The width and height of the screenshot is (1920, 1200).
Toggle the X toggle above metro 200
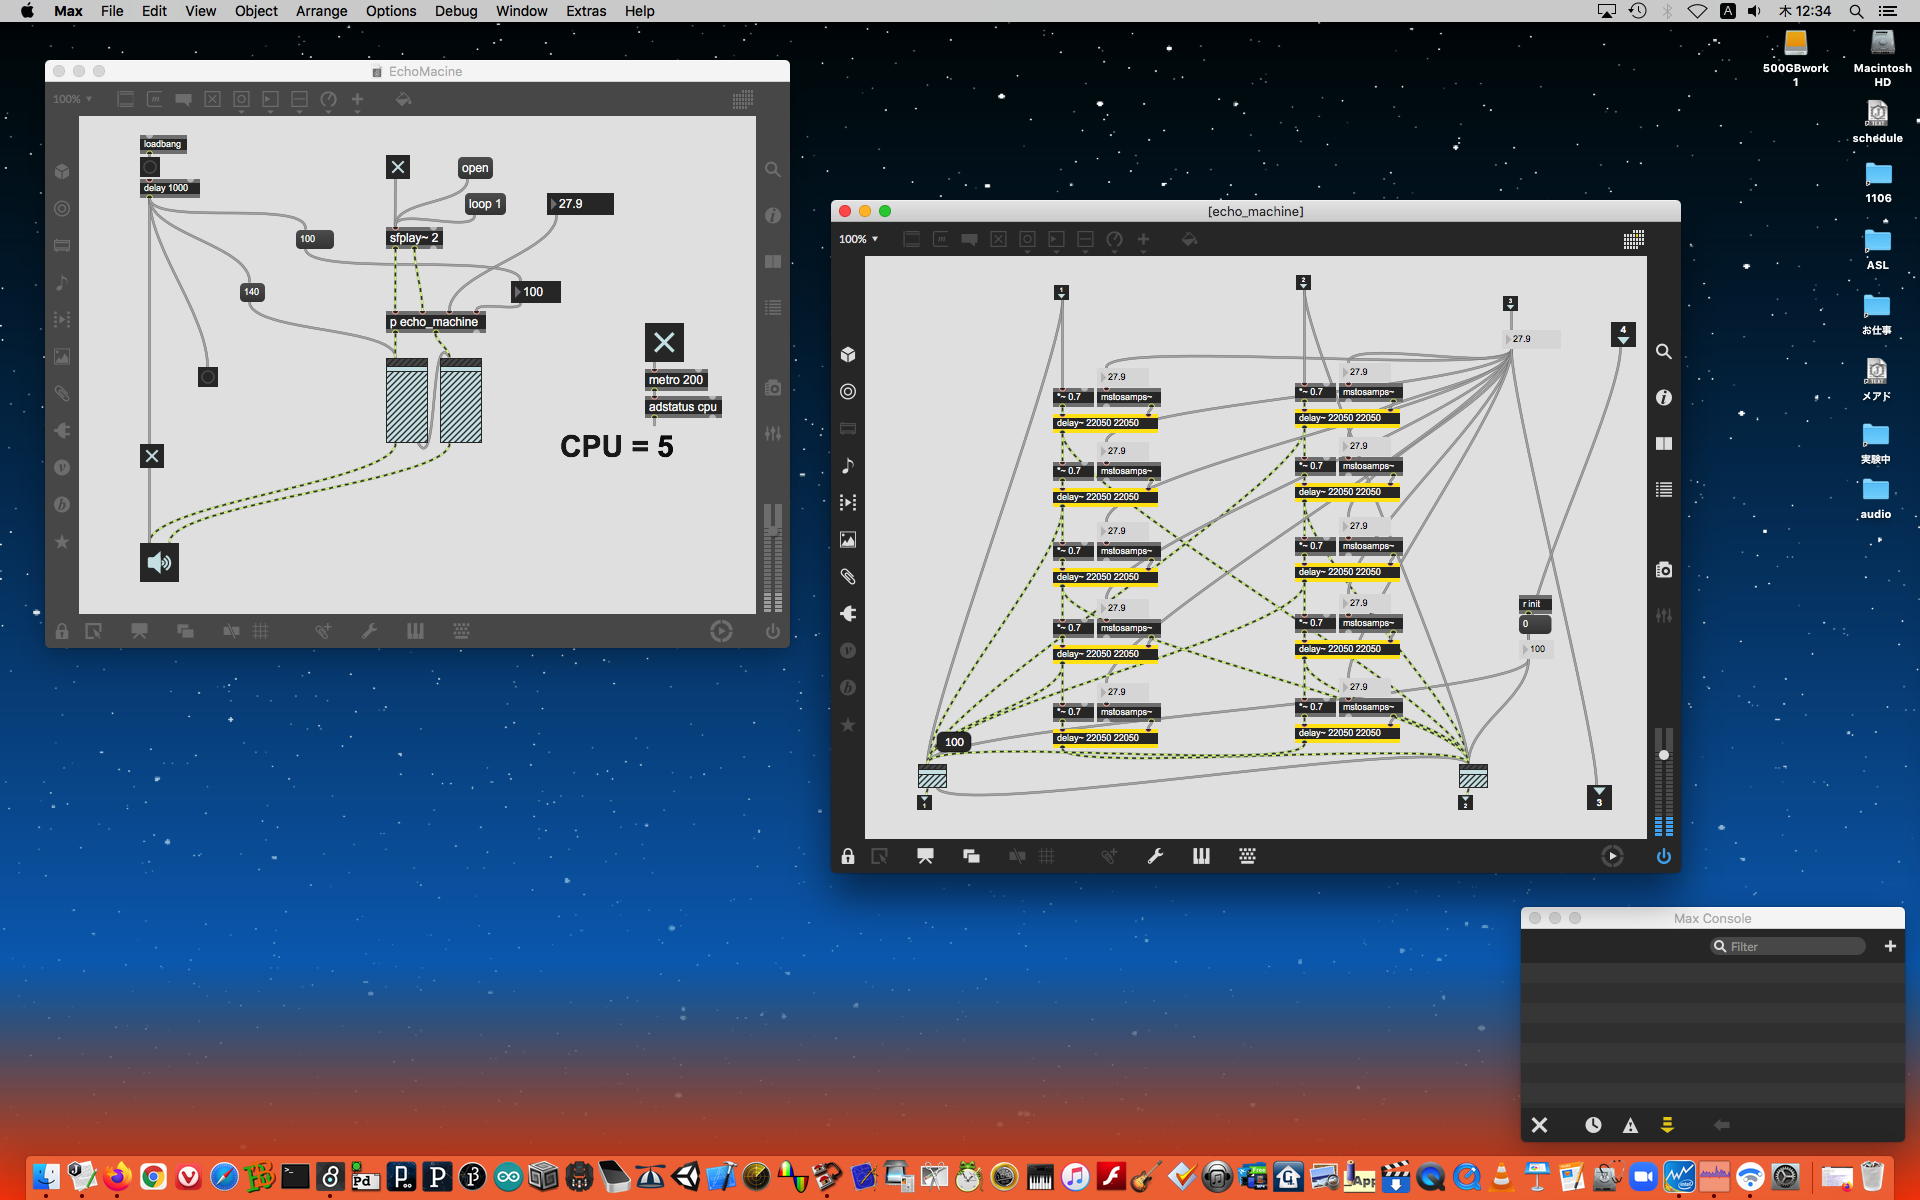coord(664,343)
